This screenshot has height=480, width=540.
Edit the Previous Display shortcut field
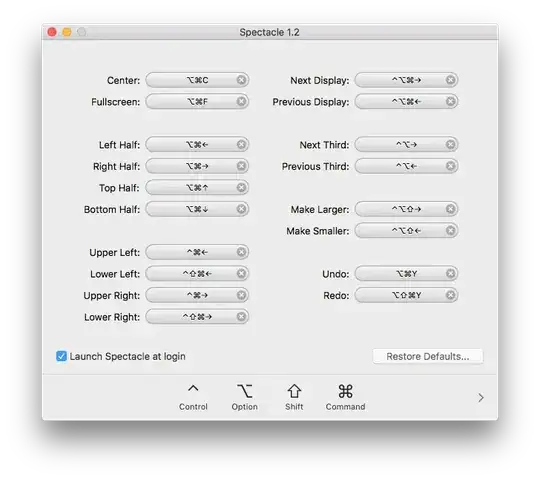click(x=406, y=101)
